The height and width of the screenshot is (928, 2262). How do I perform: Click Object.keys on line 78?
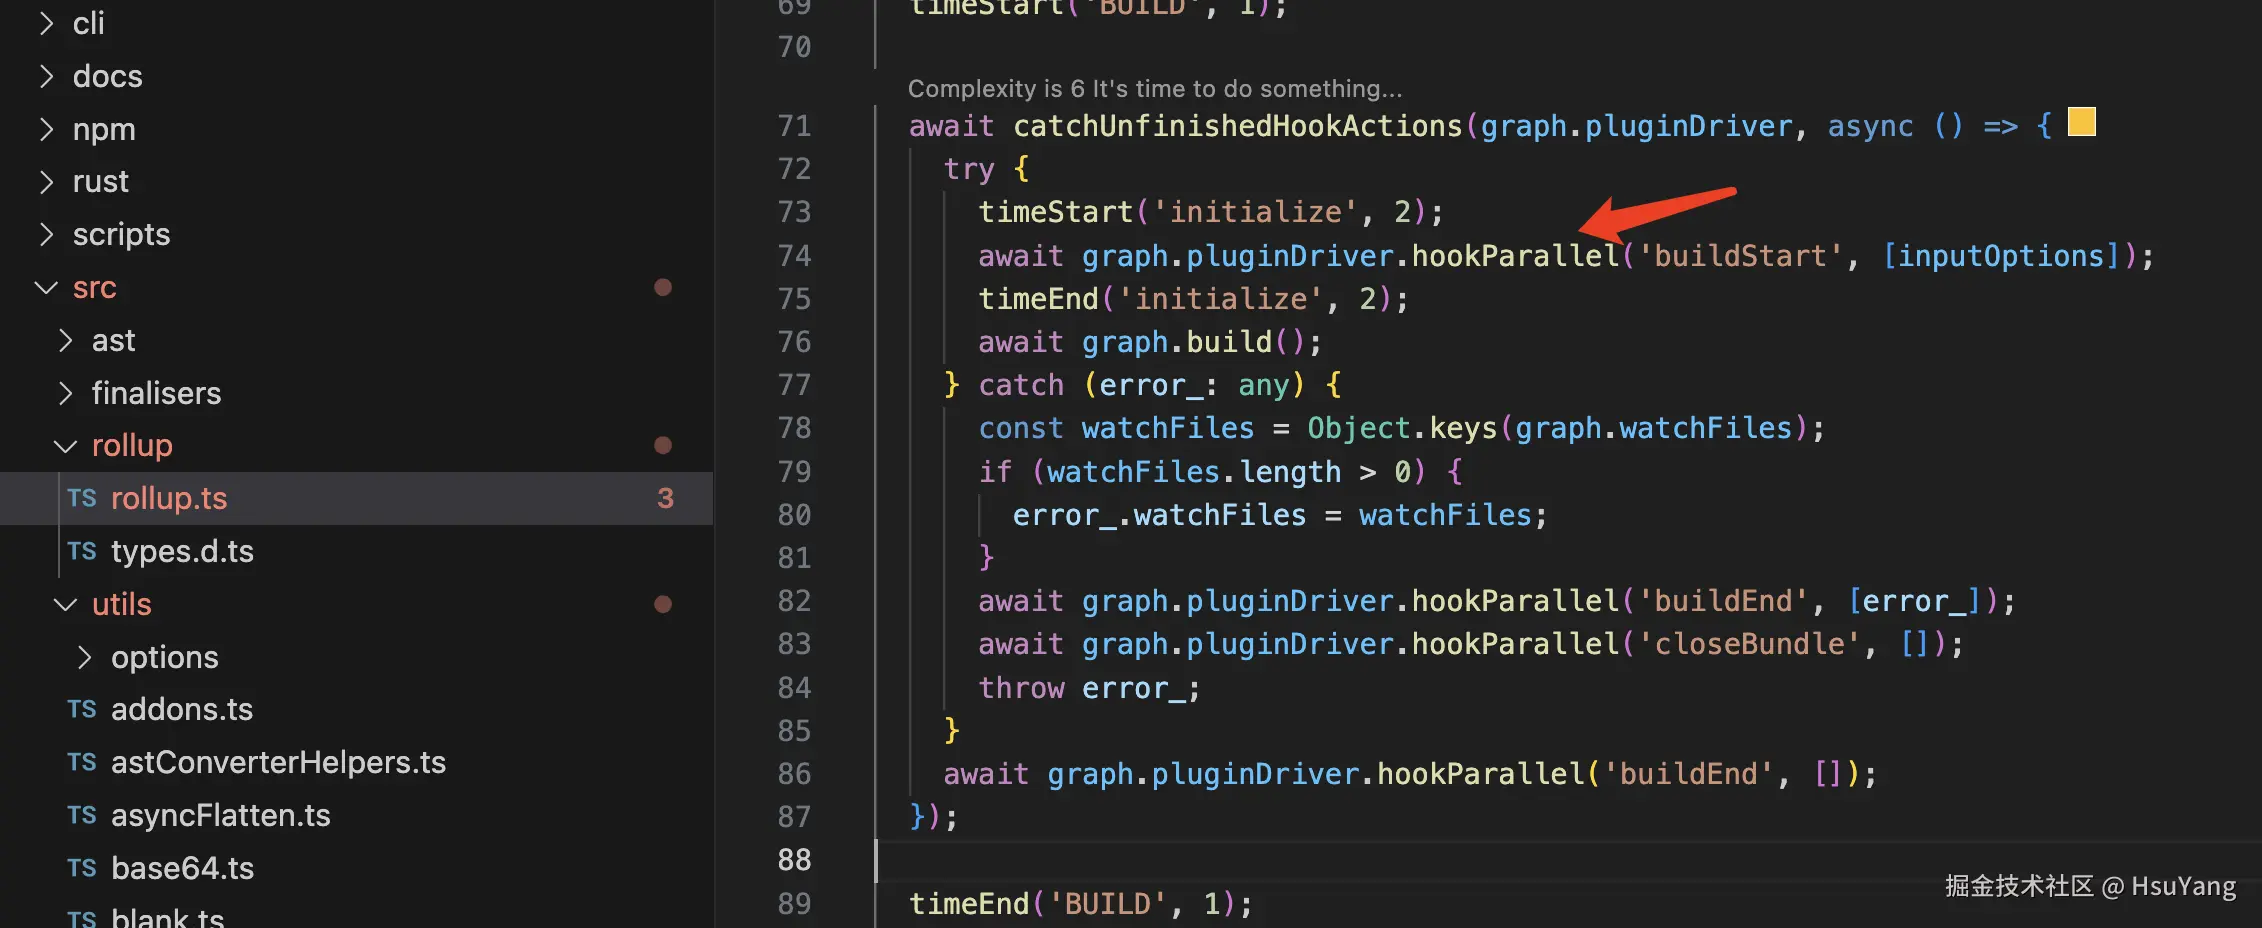click(1402, 428)
